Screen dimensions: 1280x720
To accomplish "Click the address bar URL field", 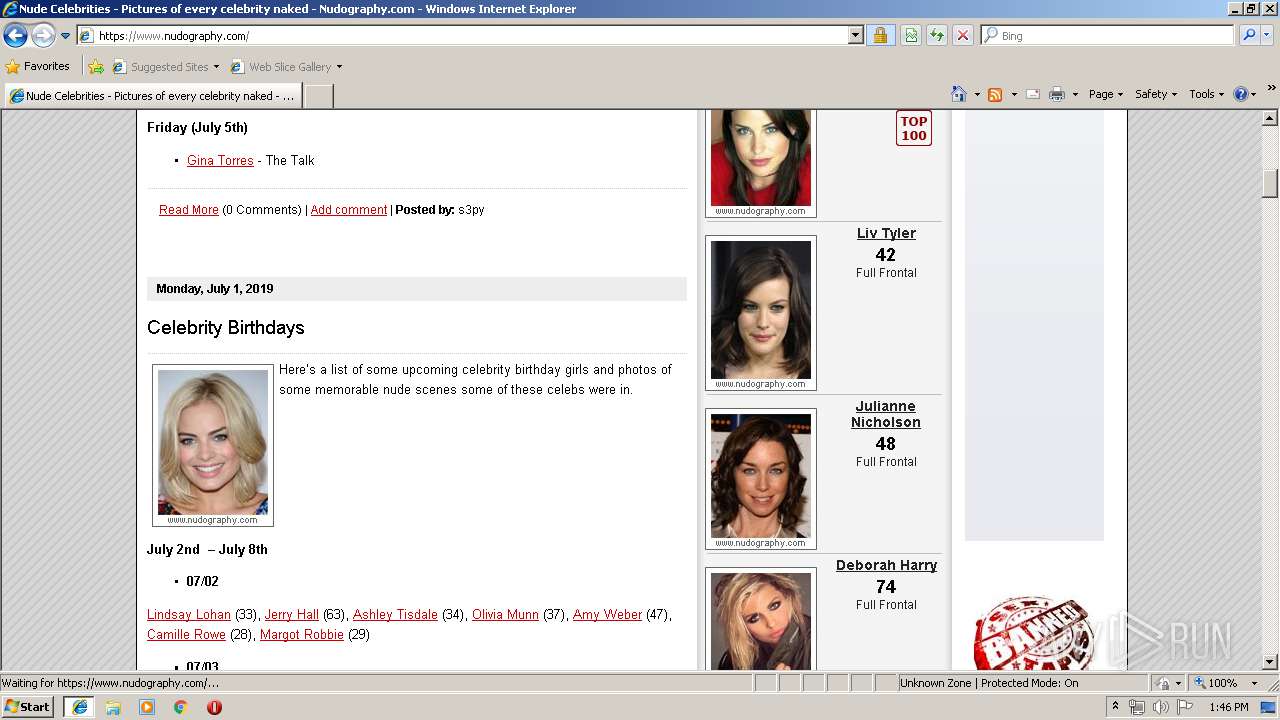I will tap(462, 36).
